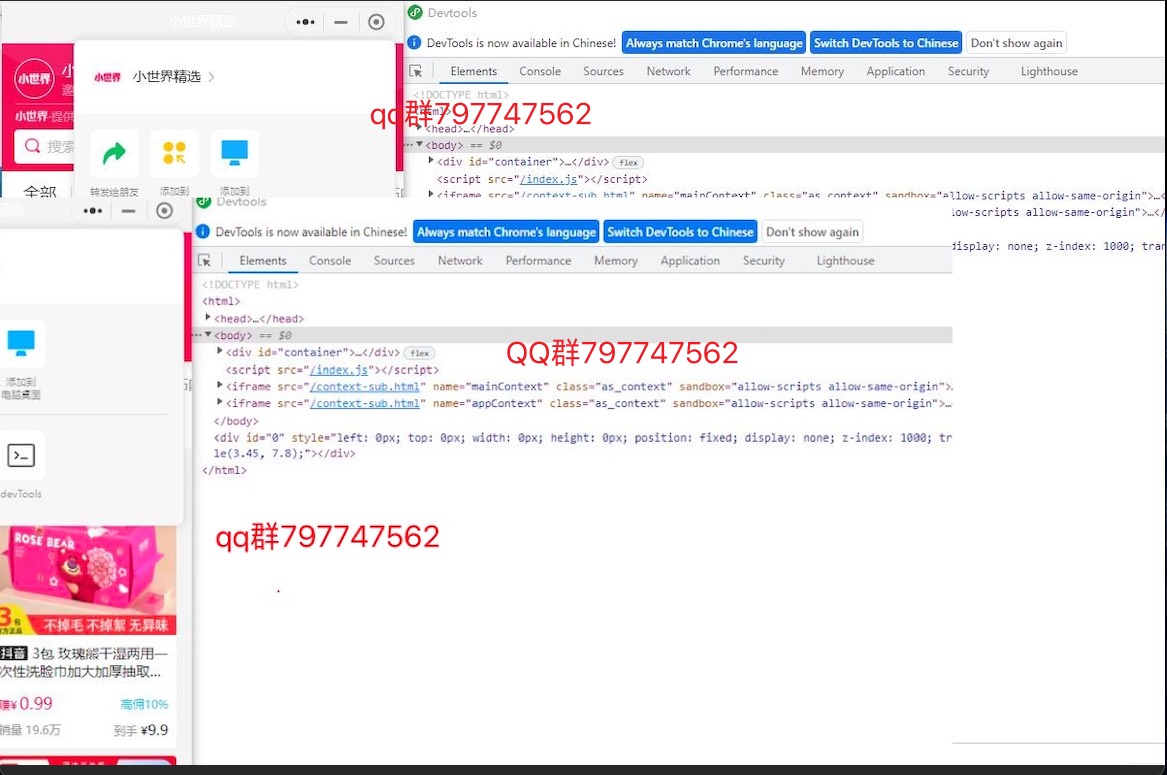Screen dimensions: 1167x775
Task: Click Always match Chrome's language in the back DevTools
Action: (714, 43)
